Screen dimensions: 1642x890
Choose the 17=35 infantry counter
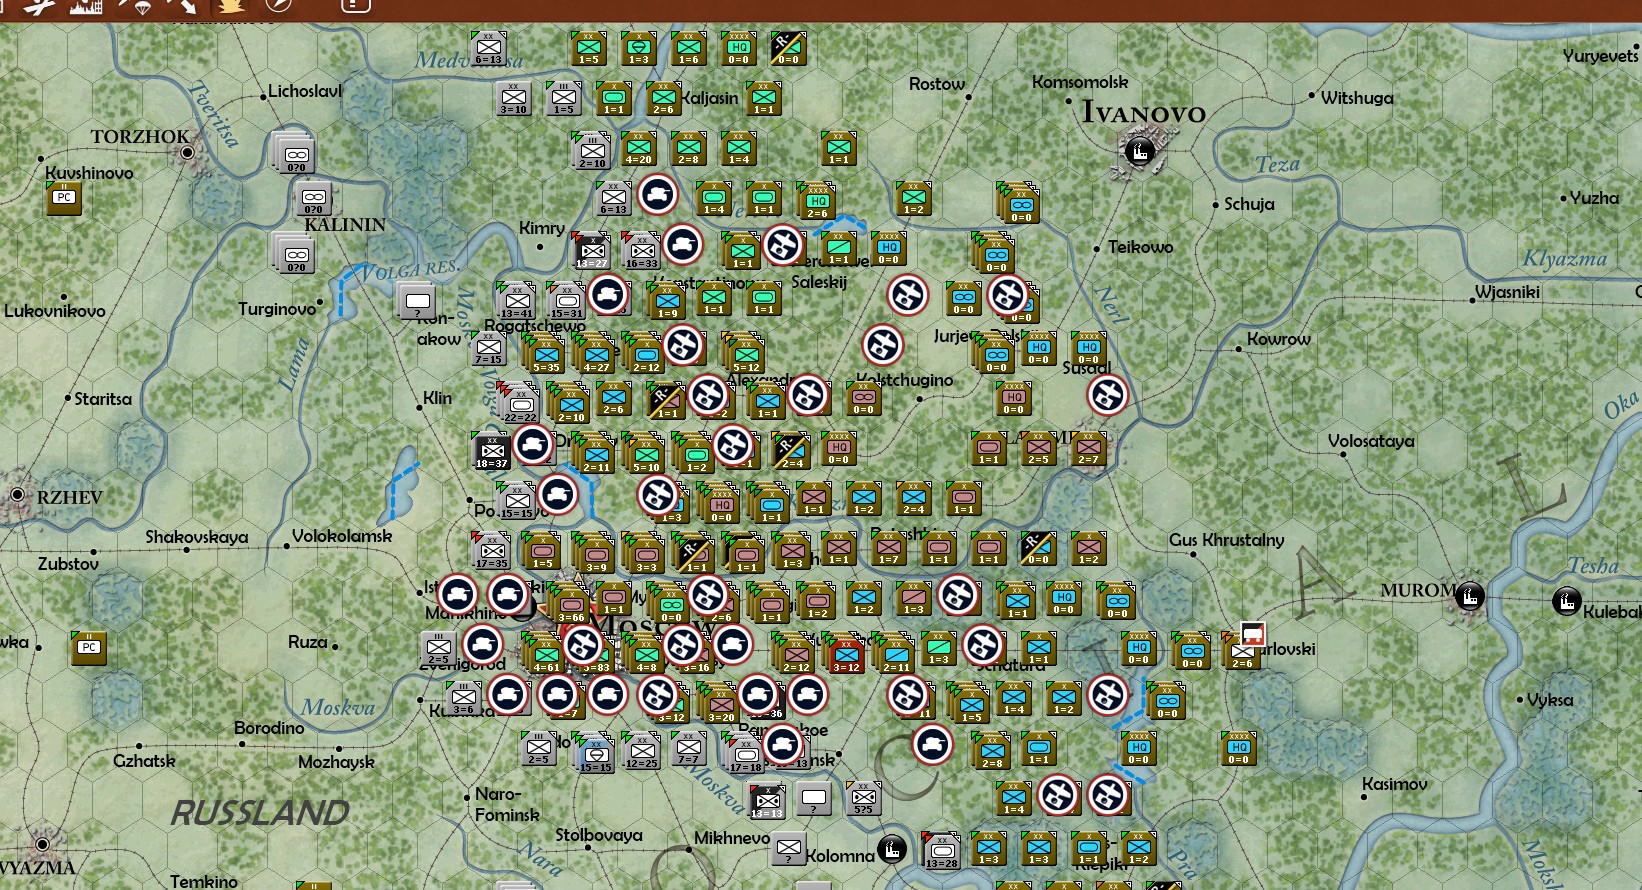click(491, 549)
